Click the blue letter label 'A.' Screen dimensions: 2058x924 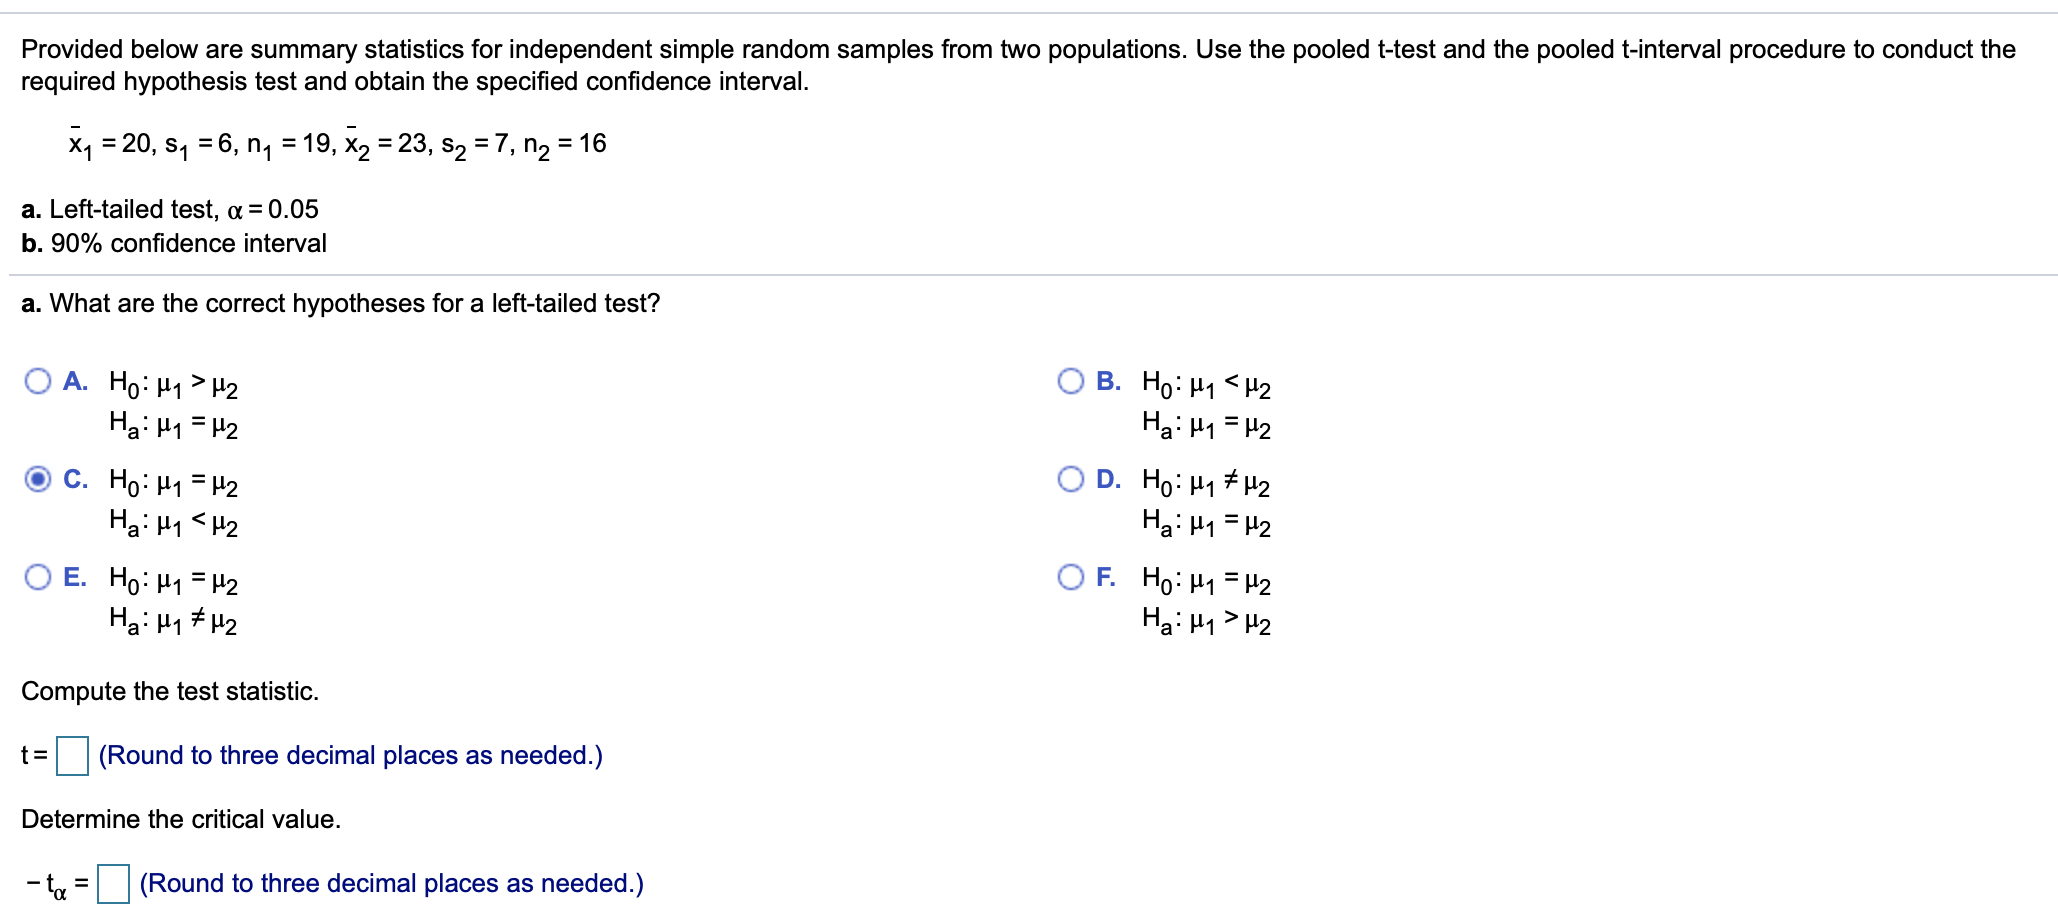(x=75, y=381)
